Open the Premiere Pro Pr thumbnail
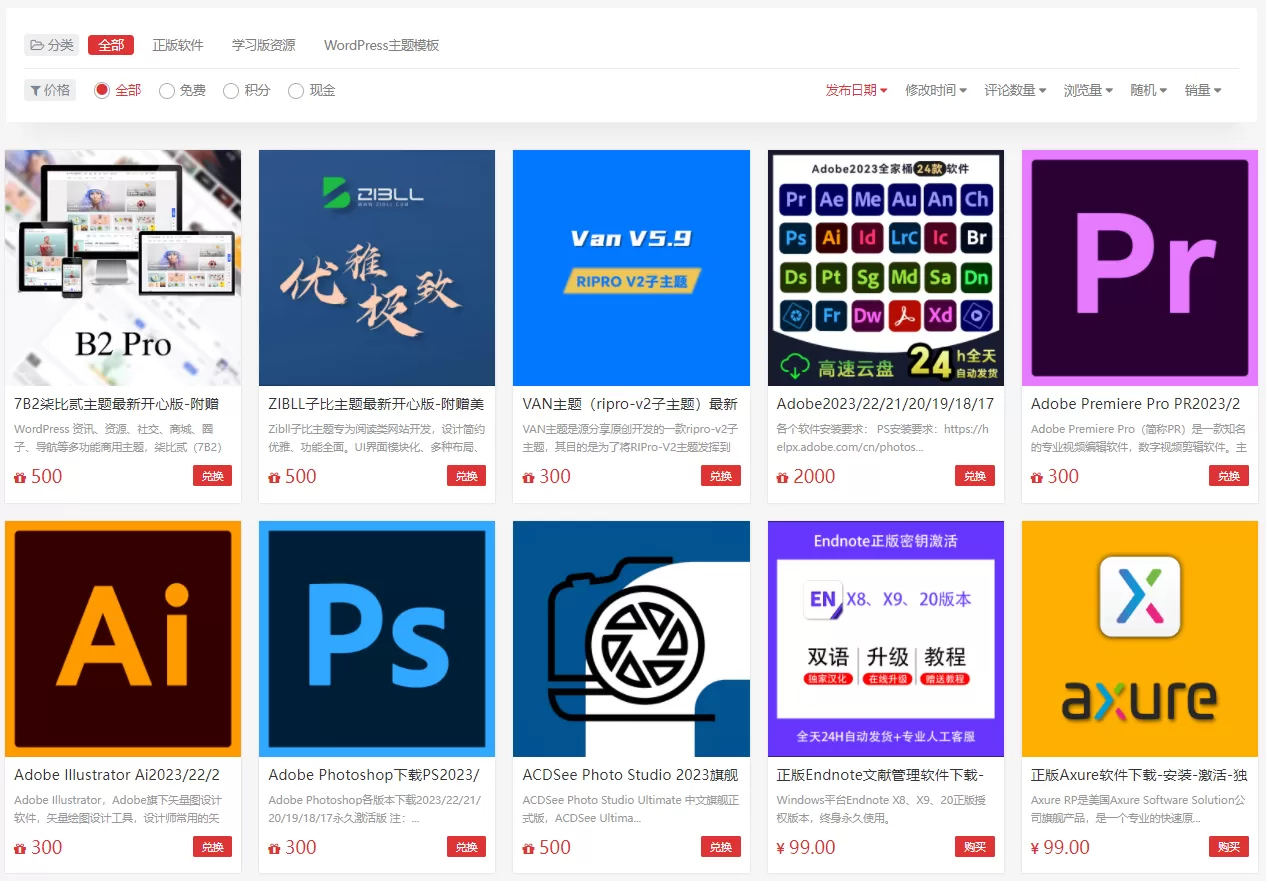This screenshot has height=881, width=1266. [x=1140, y=268]
